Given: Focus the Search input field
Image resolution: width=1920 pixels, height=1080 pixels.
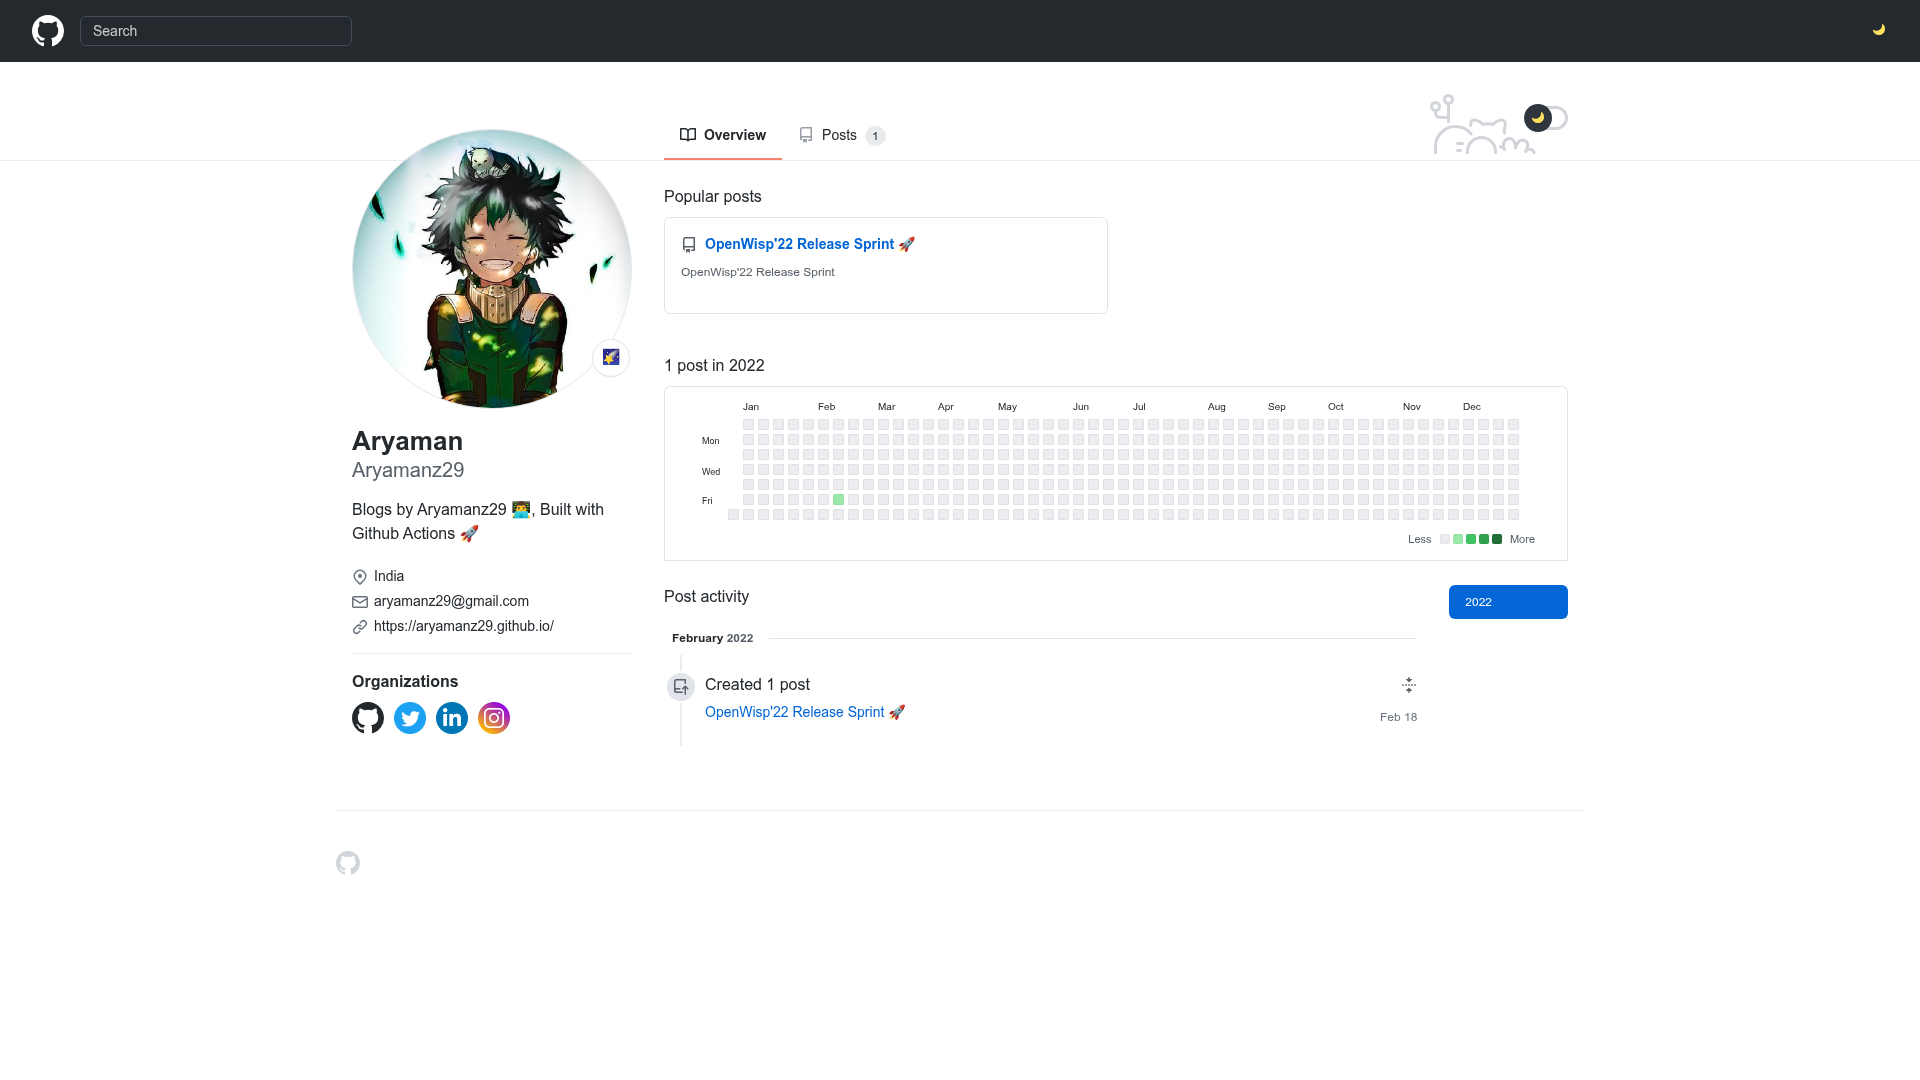Looking at the screenshot, I should (216, 31).
